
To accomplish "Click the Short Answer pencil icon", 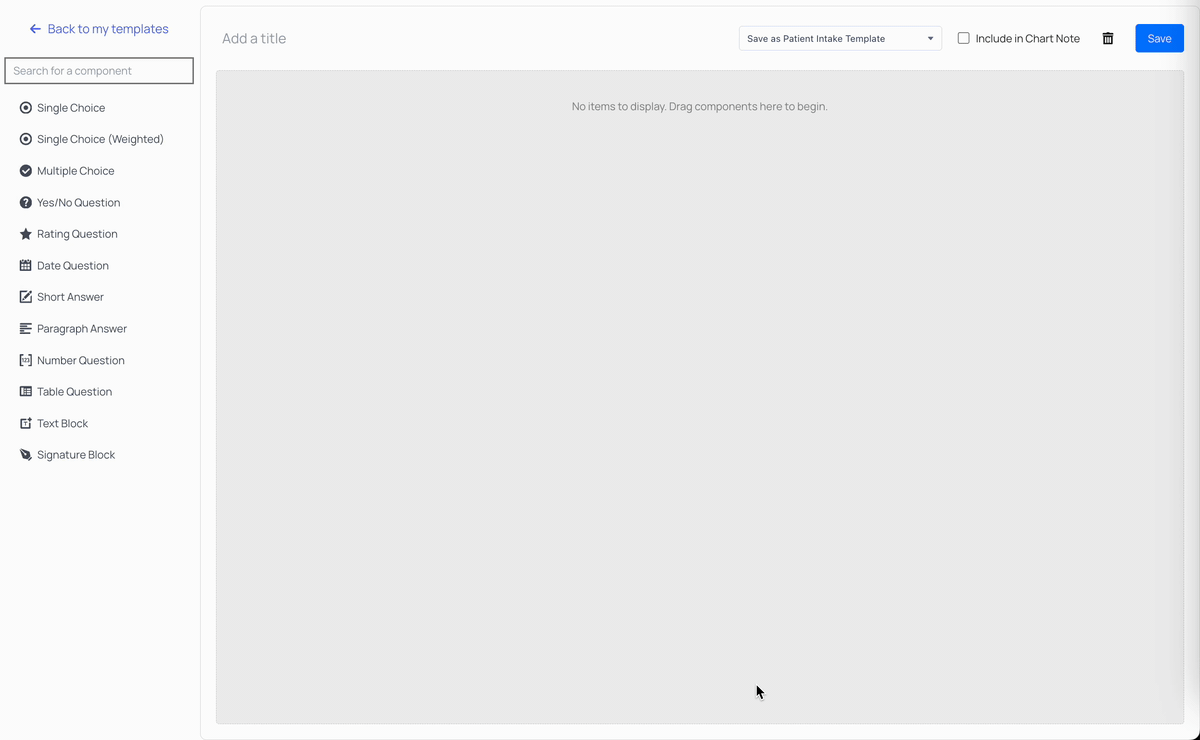I will click(x=26, y=297).
